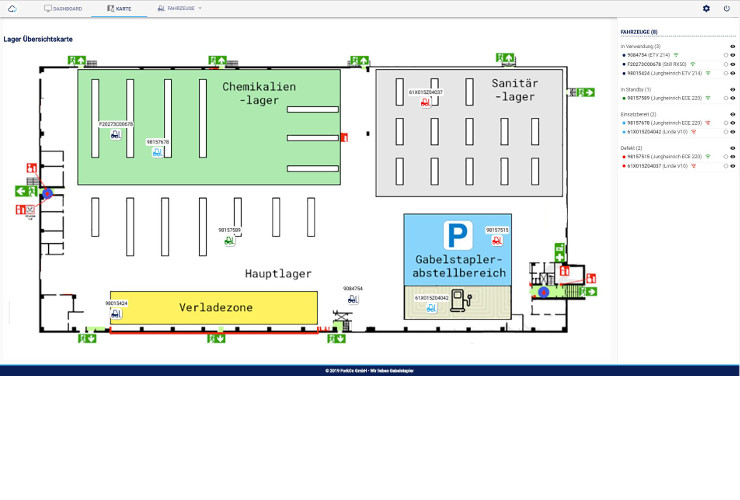The height and width of the screenshot is (500, 740).
Task: Hide vehicle 9084754 (ETV 214) via eye icon
Action: click(x=733, y=55)
